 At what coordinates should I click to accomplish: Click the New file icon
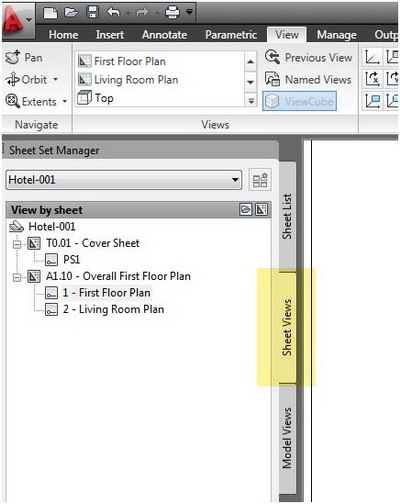point(50,13)
